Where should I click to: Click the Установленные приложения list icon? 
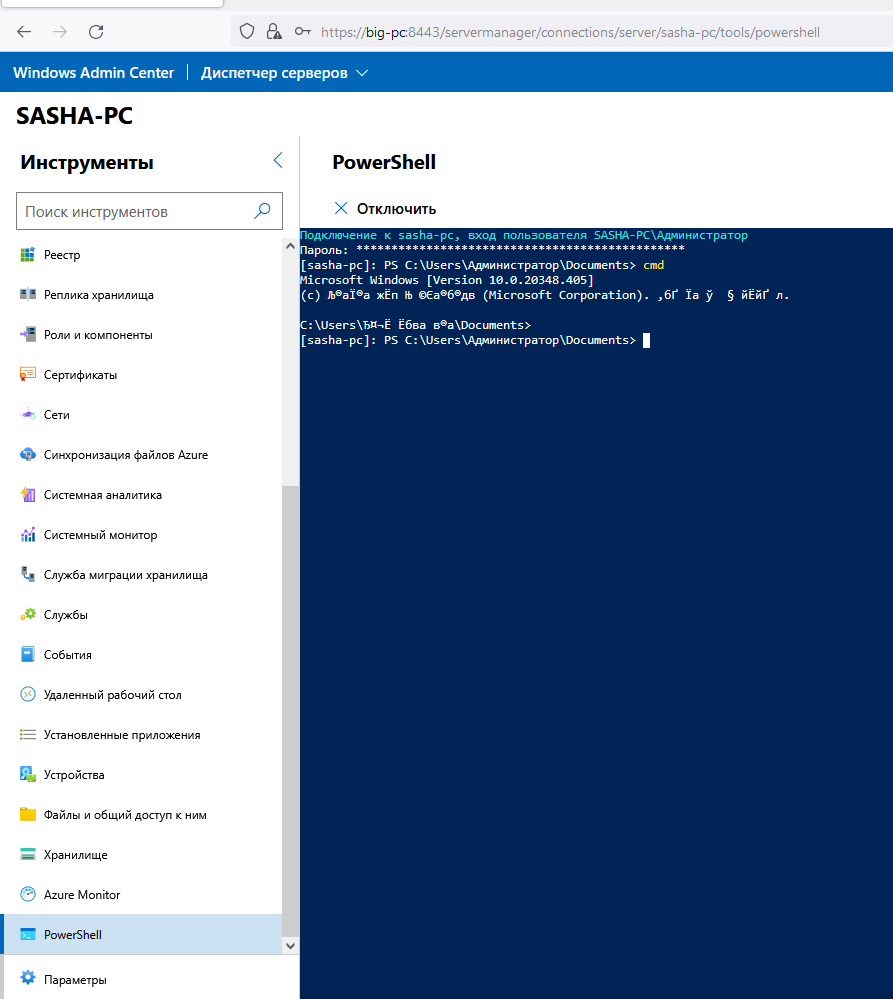27,735
